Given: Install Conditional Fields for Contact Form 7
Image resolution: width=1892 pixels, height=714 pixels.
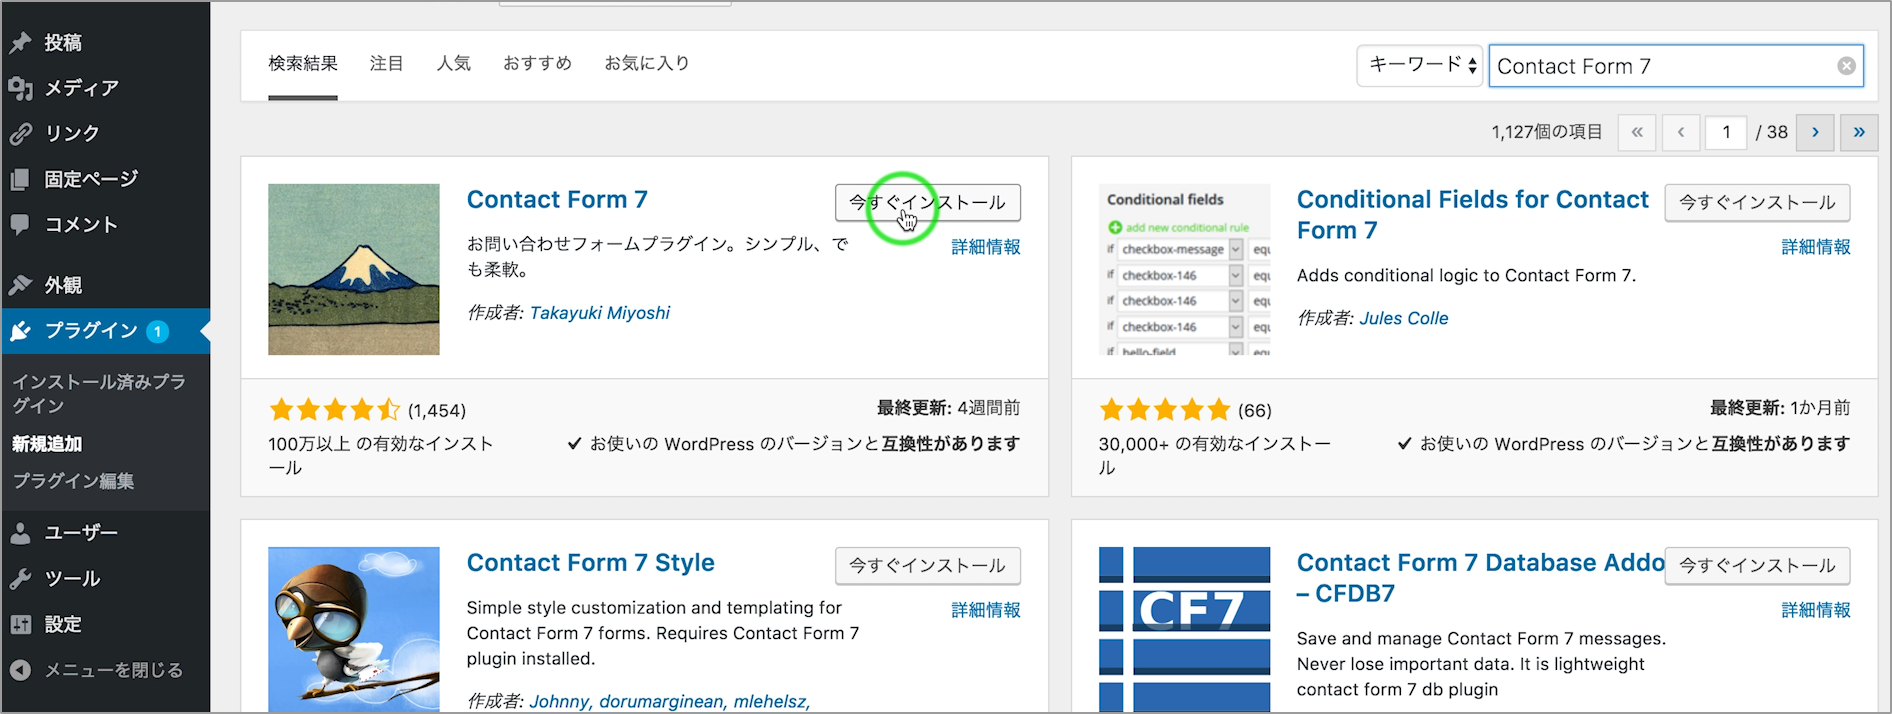Looking at the screenshot, I should pos(1757,203).
